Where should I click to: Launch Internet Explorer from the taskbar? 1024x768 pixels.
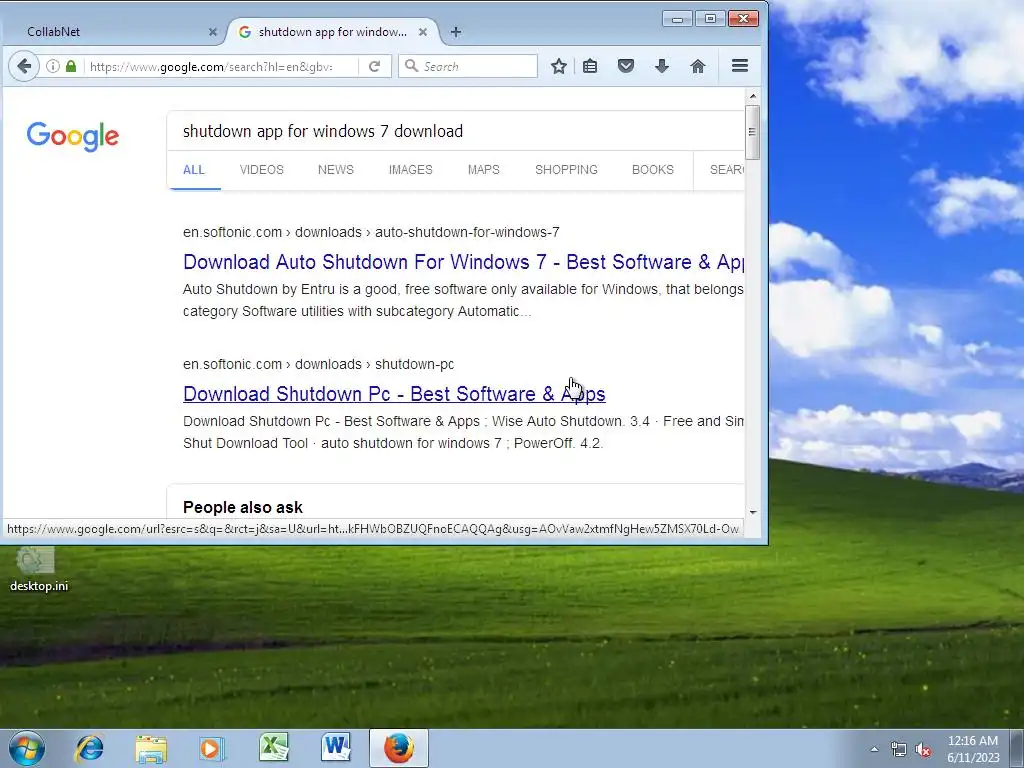pos(89,748)
